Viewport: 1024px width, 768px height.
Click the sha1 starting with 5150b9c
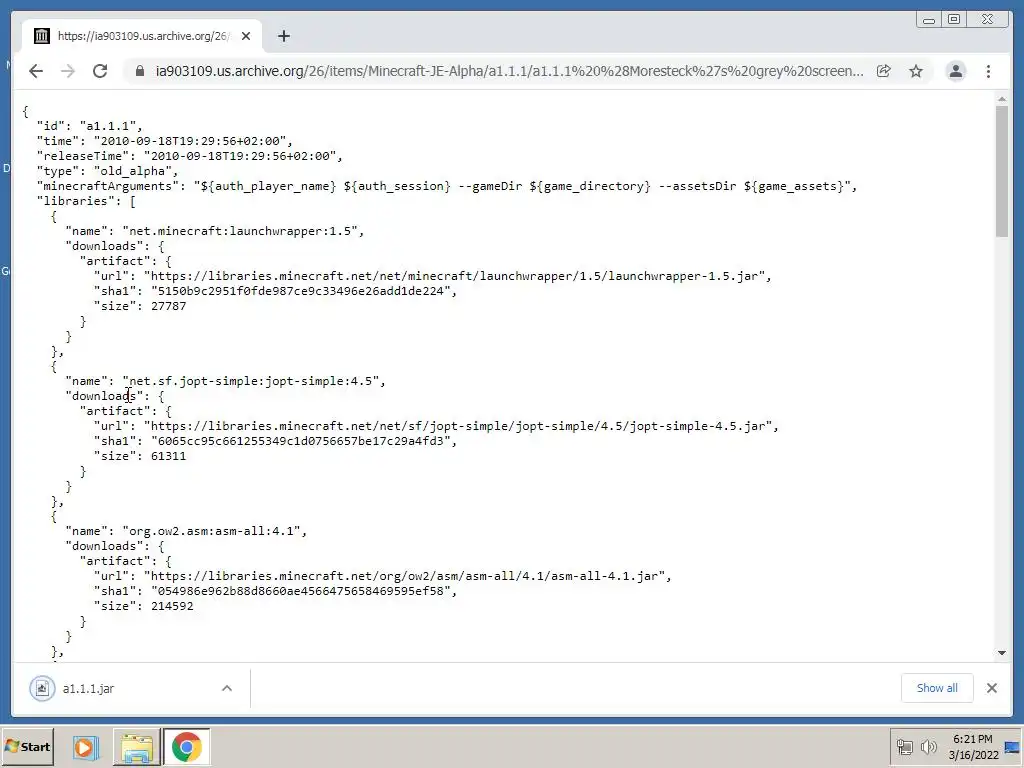(x=300, y=291)
